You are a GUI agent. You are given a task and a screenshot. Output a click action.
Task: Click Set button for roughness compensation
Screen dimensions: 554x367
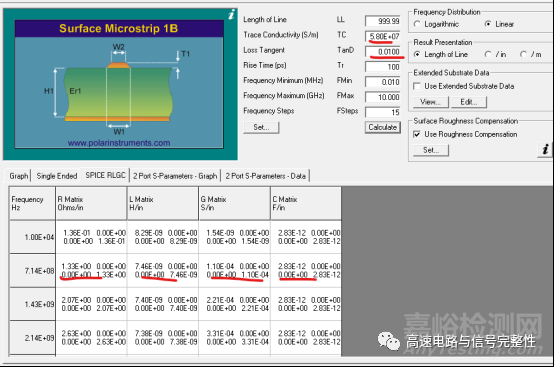click(431, 150)
